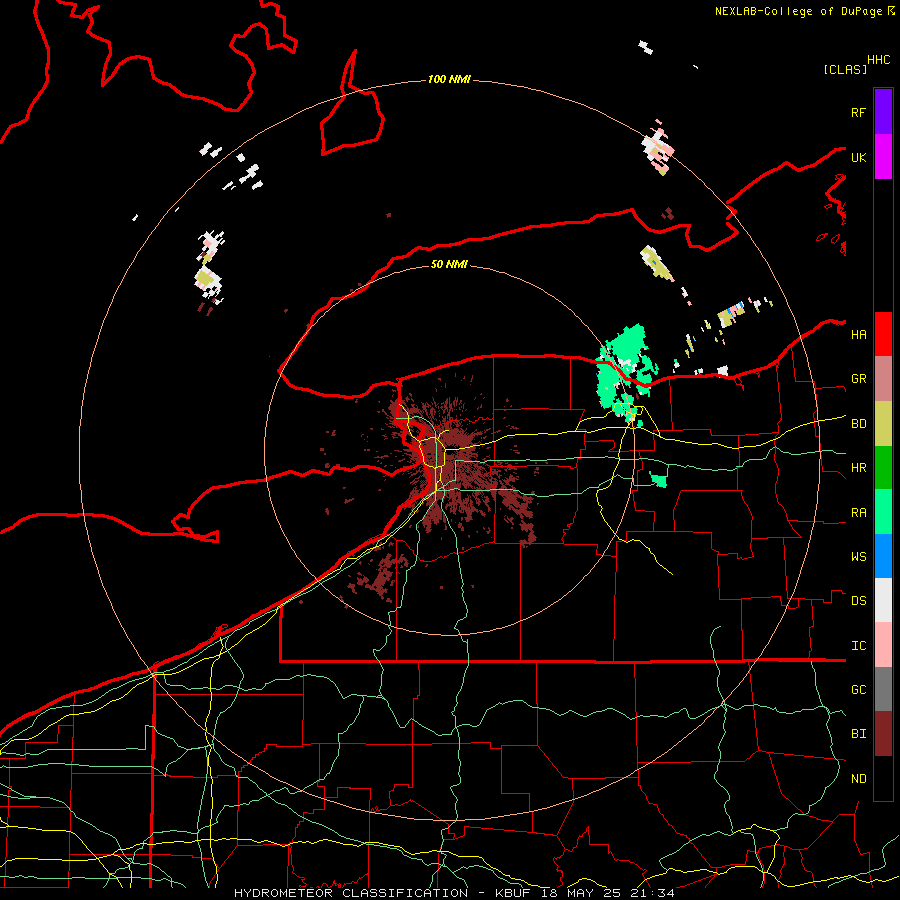Select the BD big drops color swatch
Screen dimensions: 900x900
point(883,424)
